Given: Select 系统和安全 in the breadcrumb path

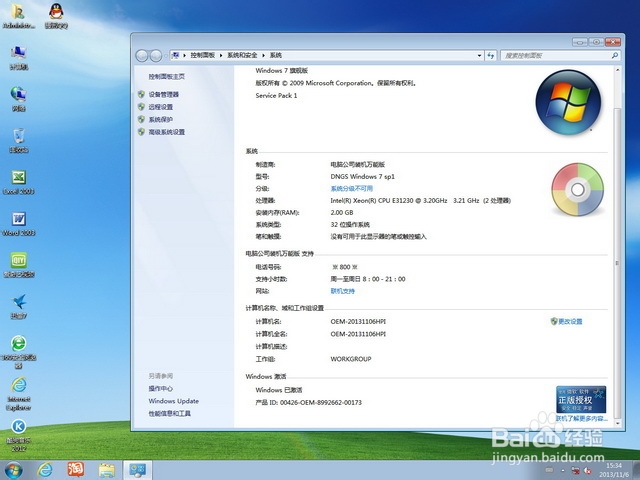Looking at the screenshot, I should pos(242,55).
